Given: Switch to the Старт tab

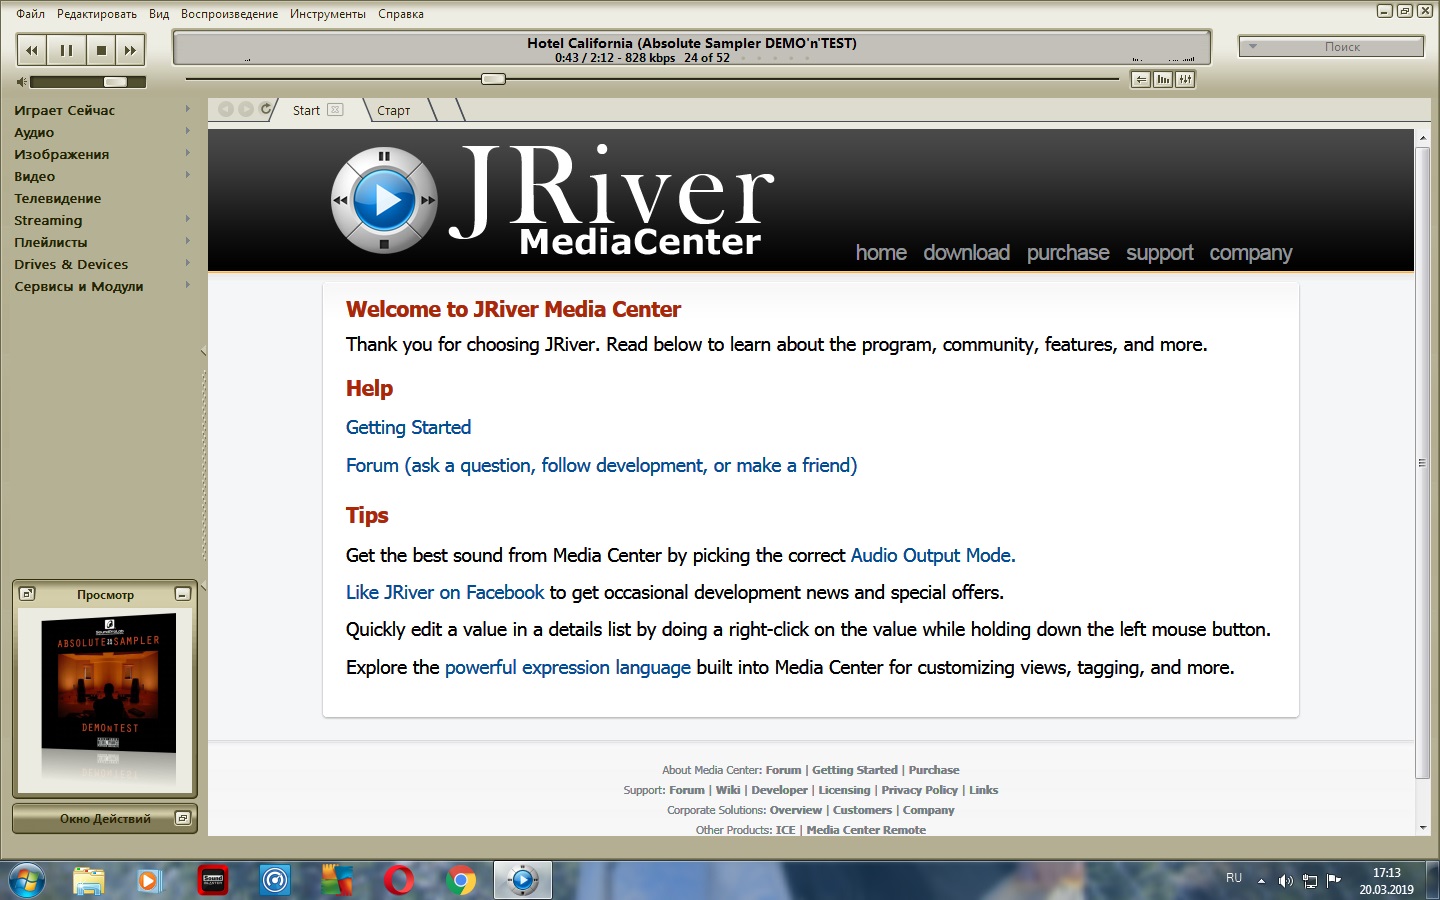Looking at the screenshot, I should click(x=394, y=111).
